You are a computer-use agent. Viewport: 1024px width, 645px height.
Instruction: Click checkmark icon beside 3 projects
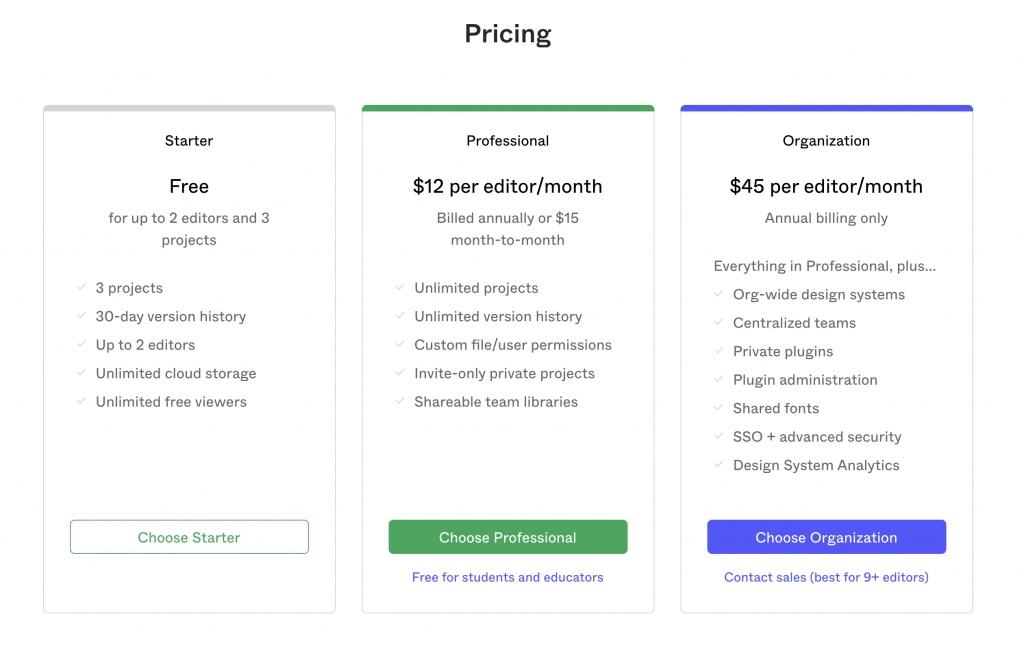81,287
